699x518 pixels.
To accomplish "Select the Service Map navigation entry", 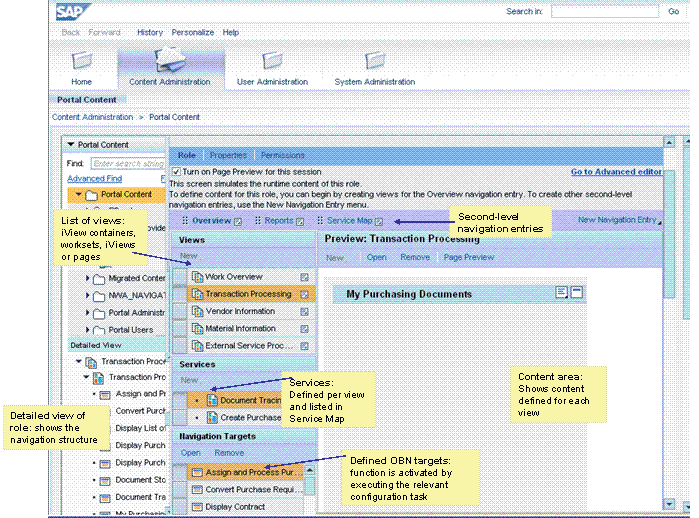I will [x=350, y=221].
